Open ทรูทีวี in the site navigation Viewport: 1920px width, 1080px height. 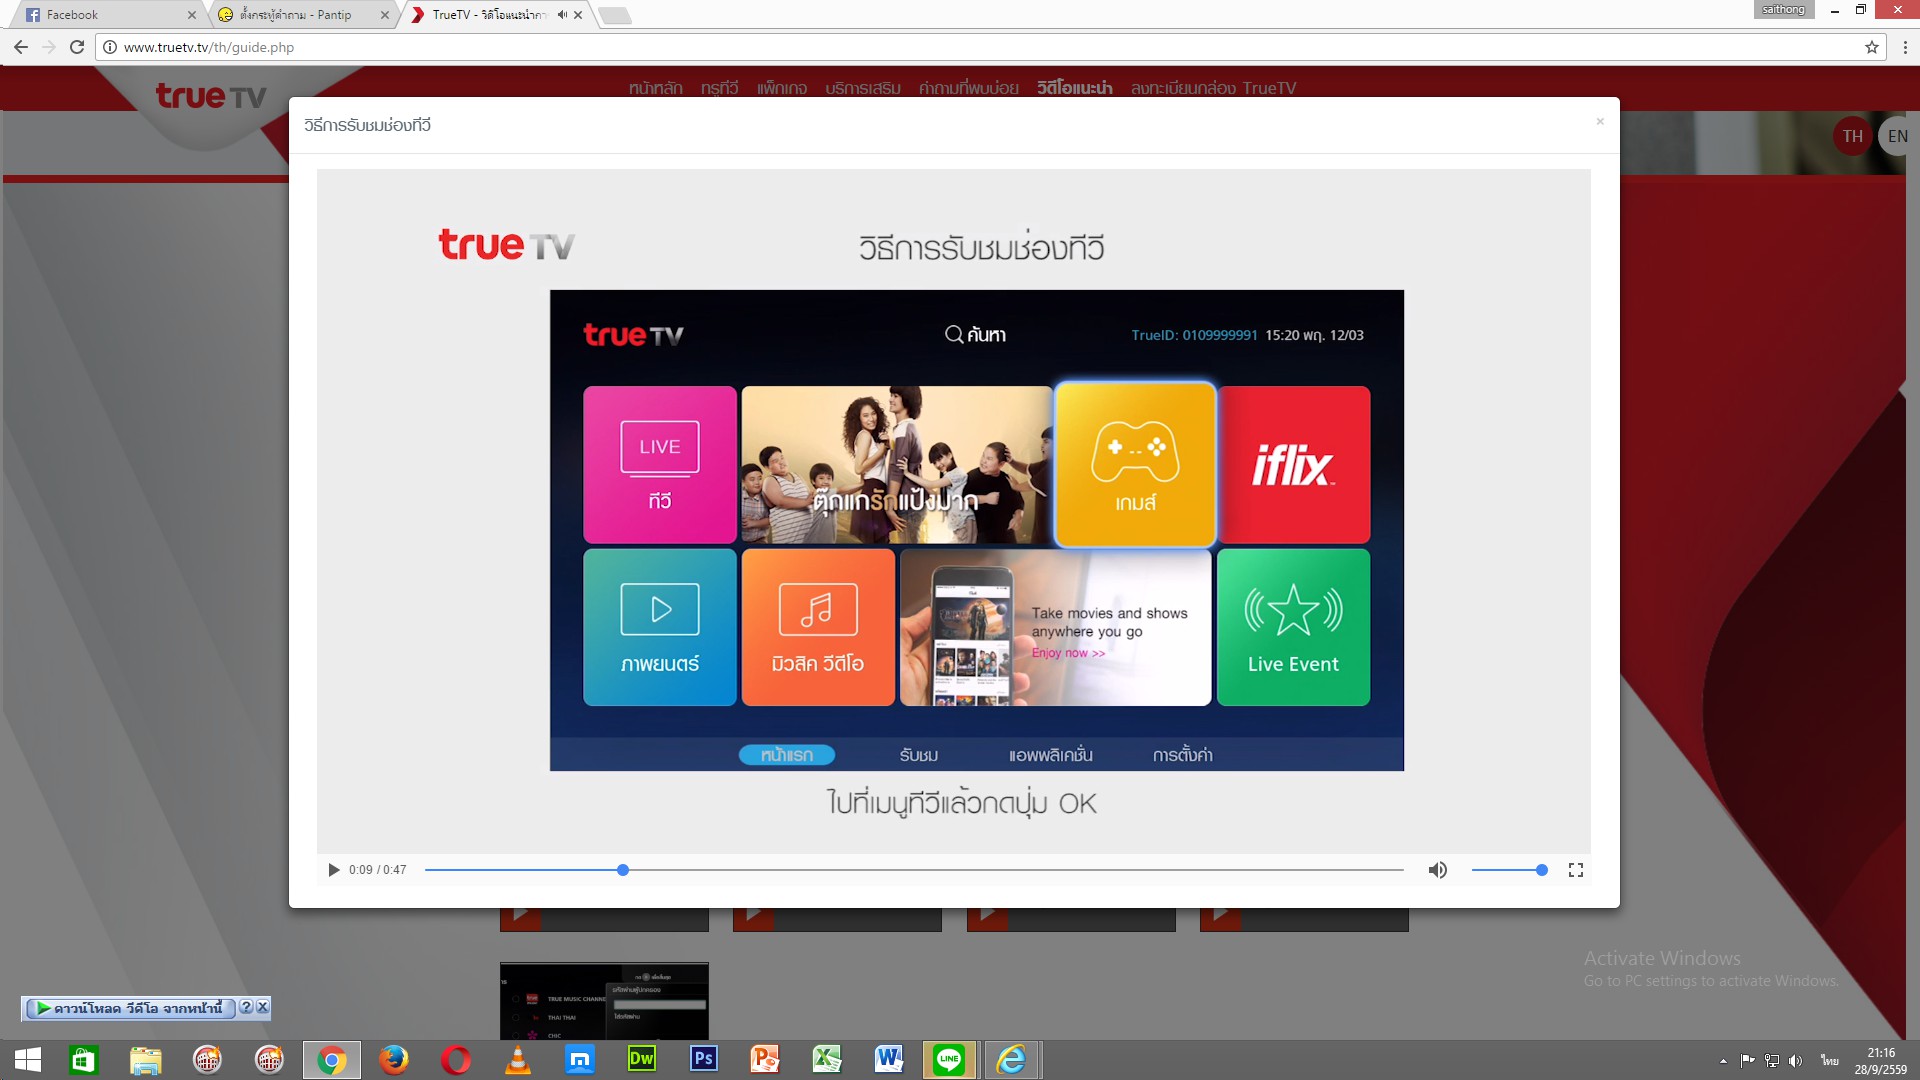[720, 88]
